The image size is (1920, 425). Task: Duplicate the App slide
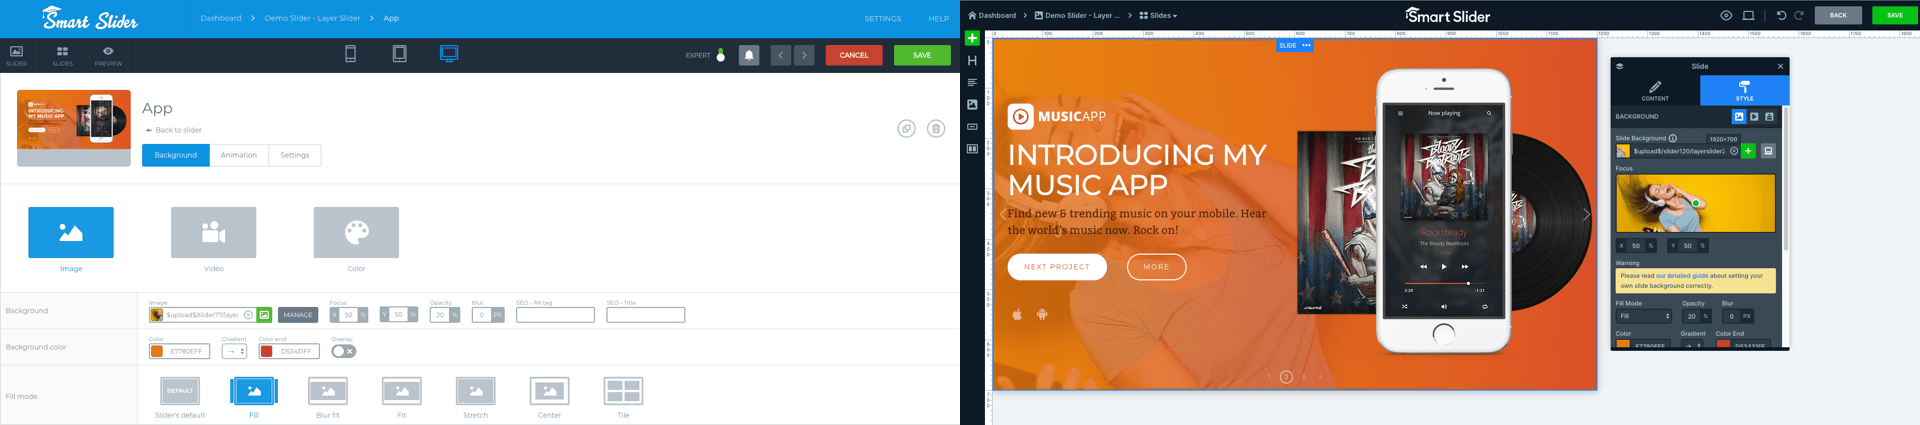906,128
